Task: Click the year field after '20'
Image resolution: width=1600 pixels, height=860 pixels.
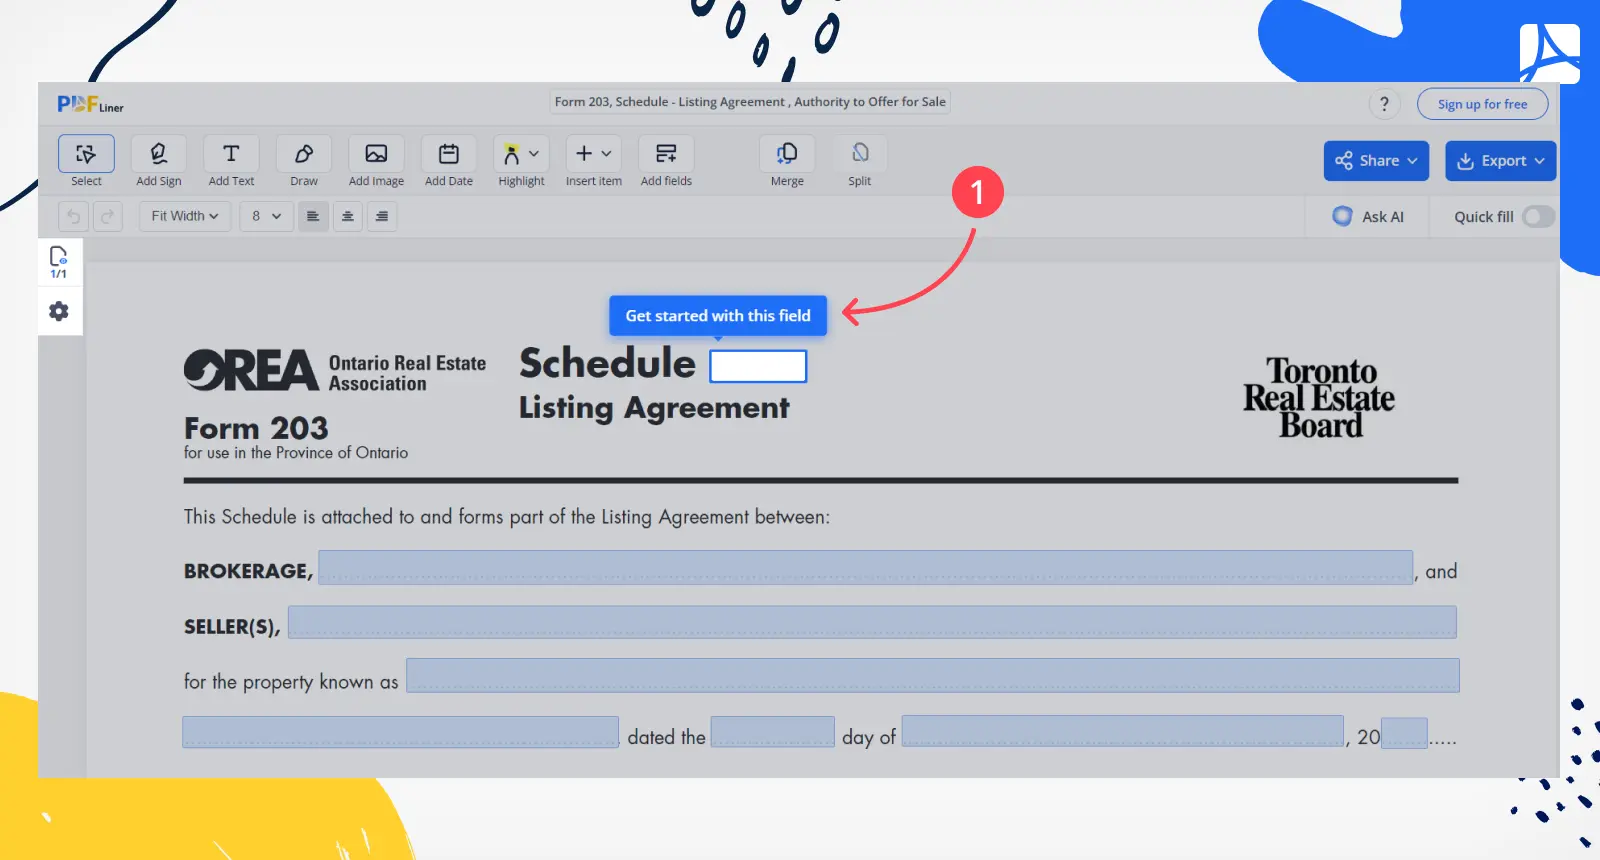Action: click(1404, 733)
